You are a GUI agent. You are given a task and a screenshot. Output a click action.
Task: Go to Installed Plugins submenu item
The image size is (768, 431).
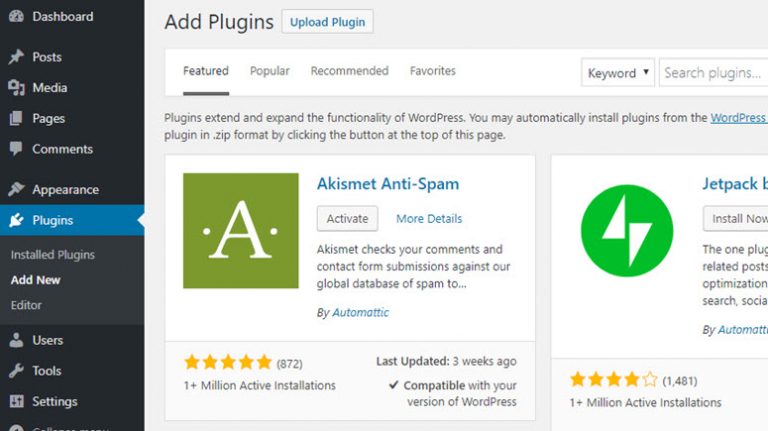[53, 255]
